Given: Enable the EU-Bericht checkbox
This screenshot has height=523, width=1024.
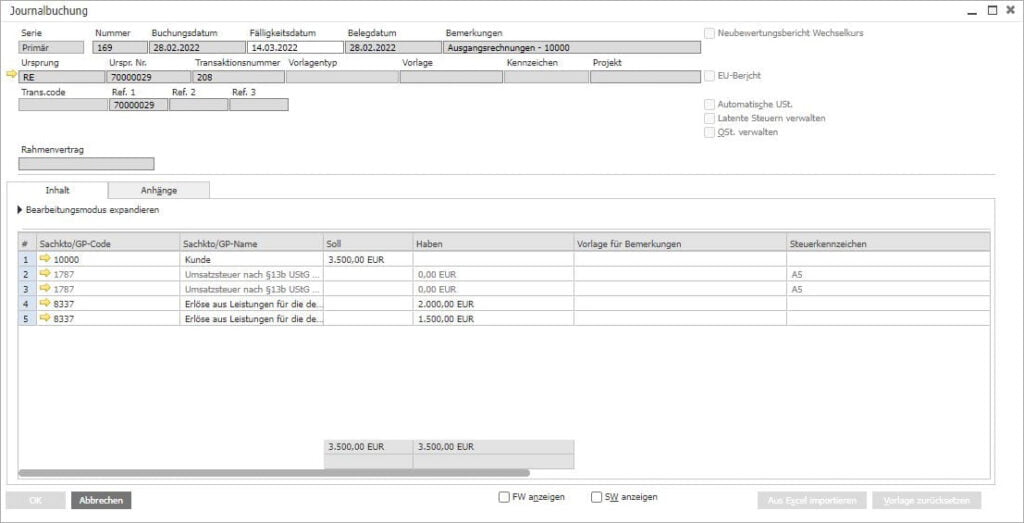Looking at the screenshot, I should click(709, 75).
